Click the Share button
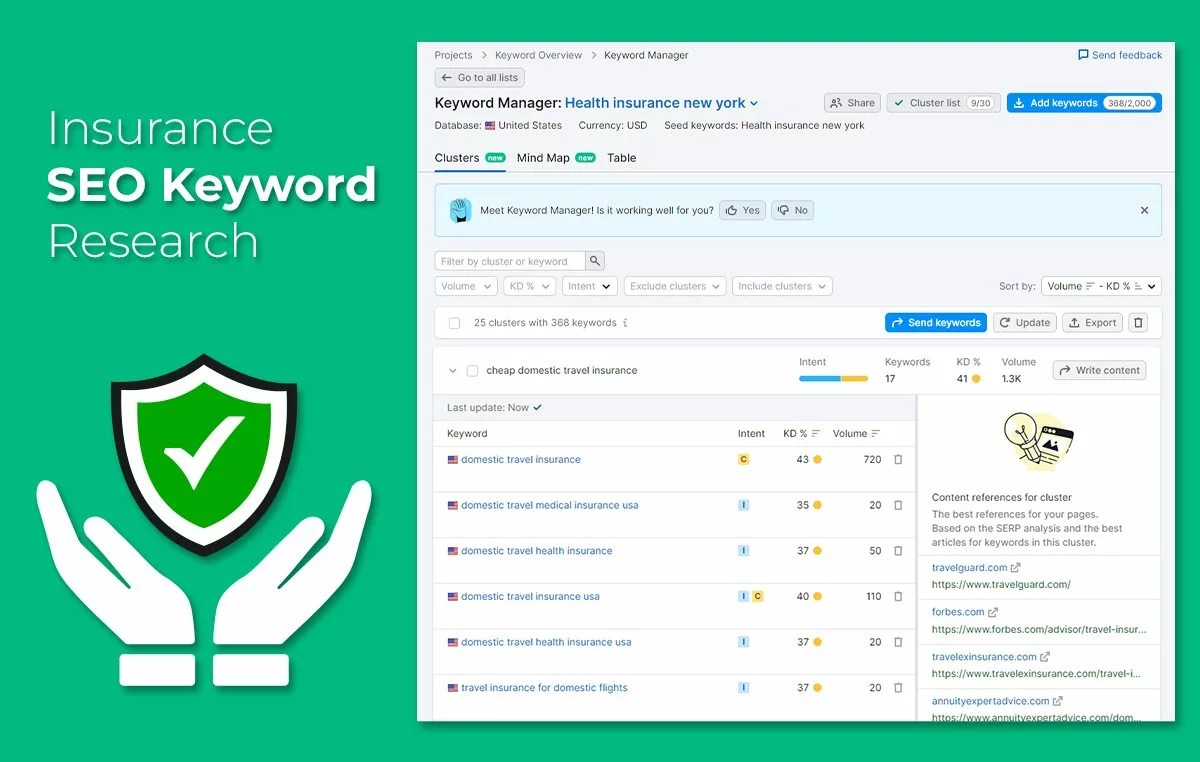 pyautogui.click(x=852, y=103)
